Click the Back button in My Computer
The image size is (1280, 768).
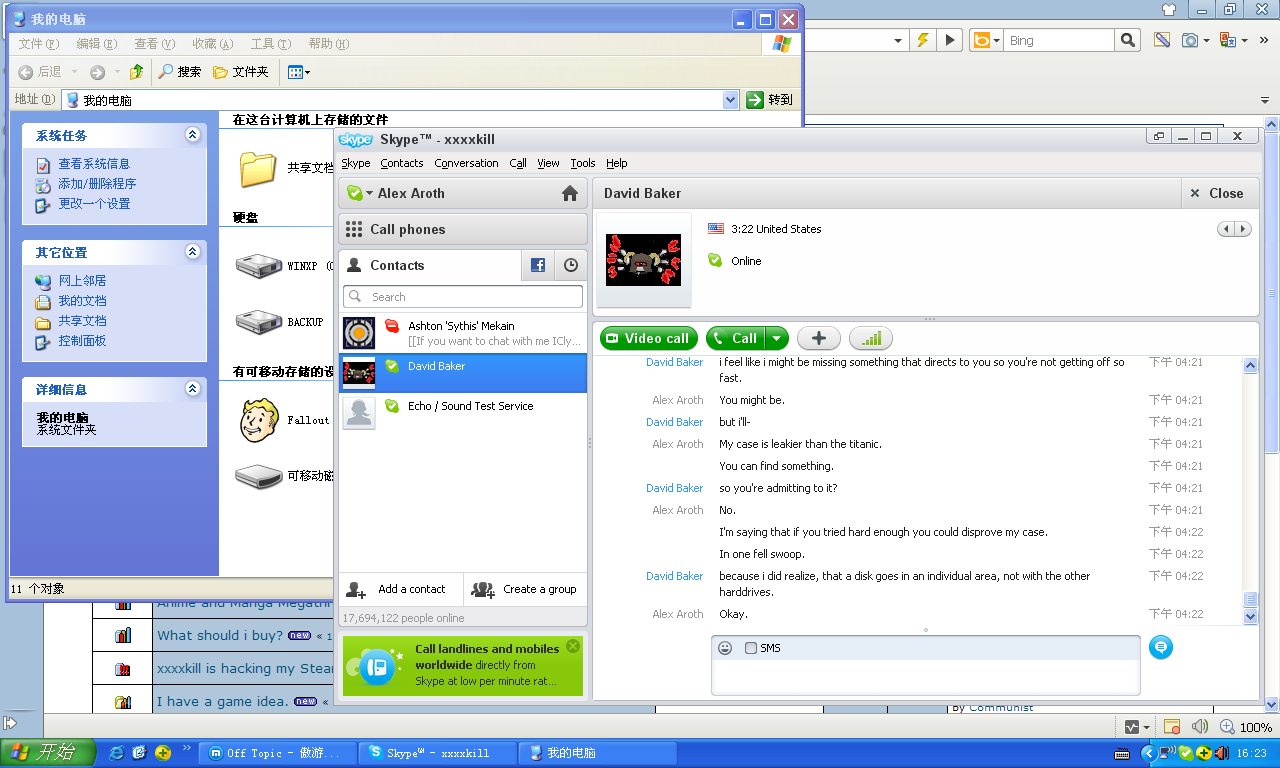coord(40,72)
